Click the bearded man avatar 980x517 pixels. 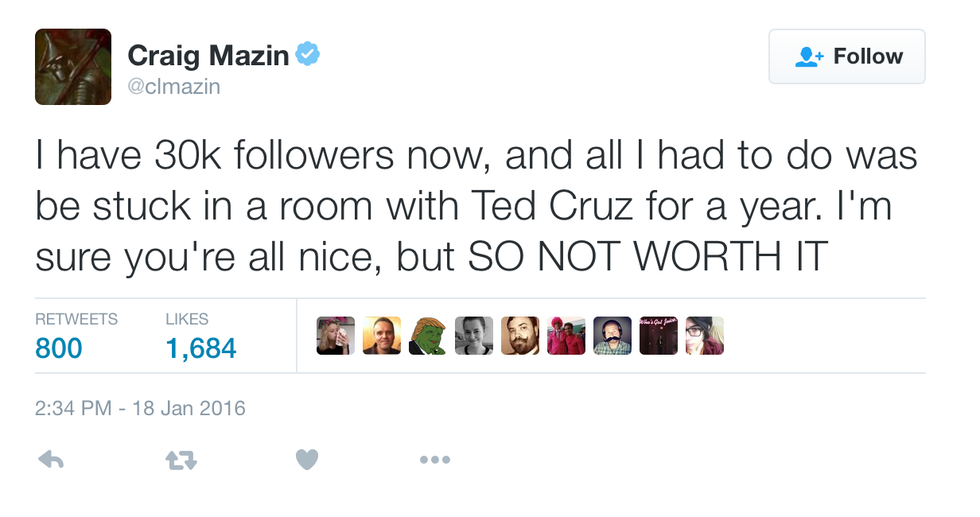pyautogui.click(x=520, y=336)
